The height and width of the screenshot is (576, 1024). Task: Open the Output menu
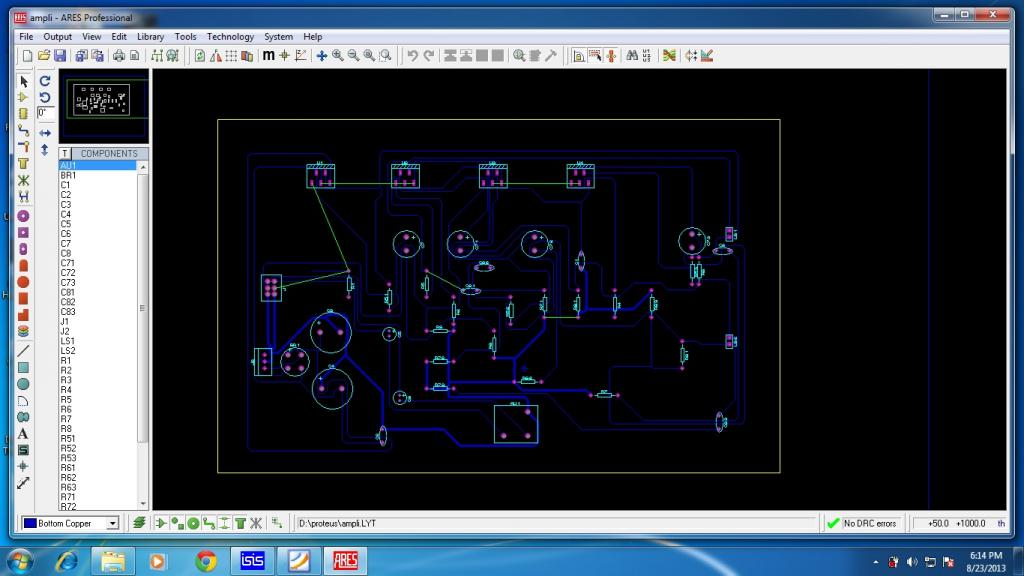57,37
